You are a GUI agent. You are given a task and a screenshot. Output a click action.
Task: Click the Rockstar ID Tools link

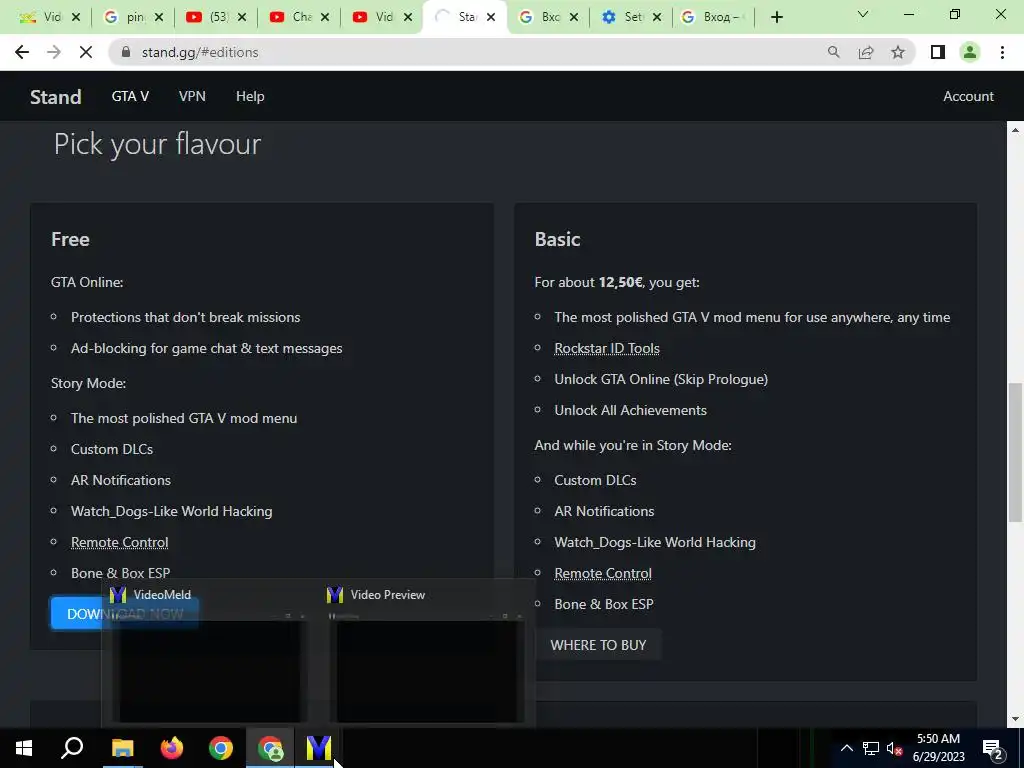click(x=607, y=348)
